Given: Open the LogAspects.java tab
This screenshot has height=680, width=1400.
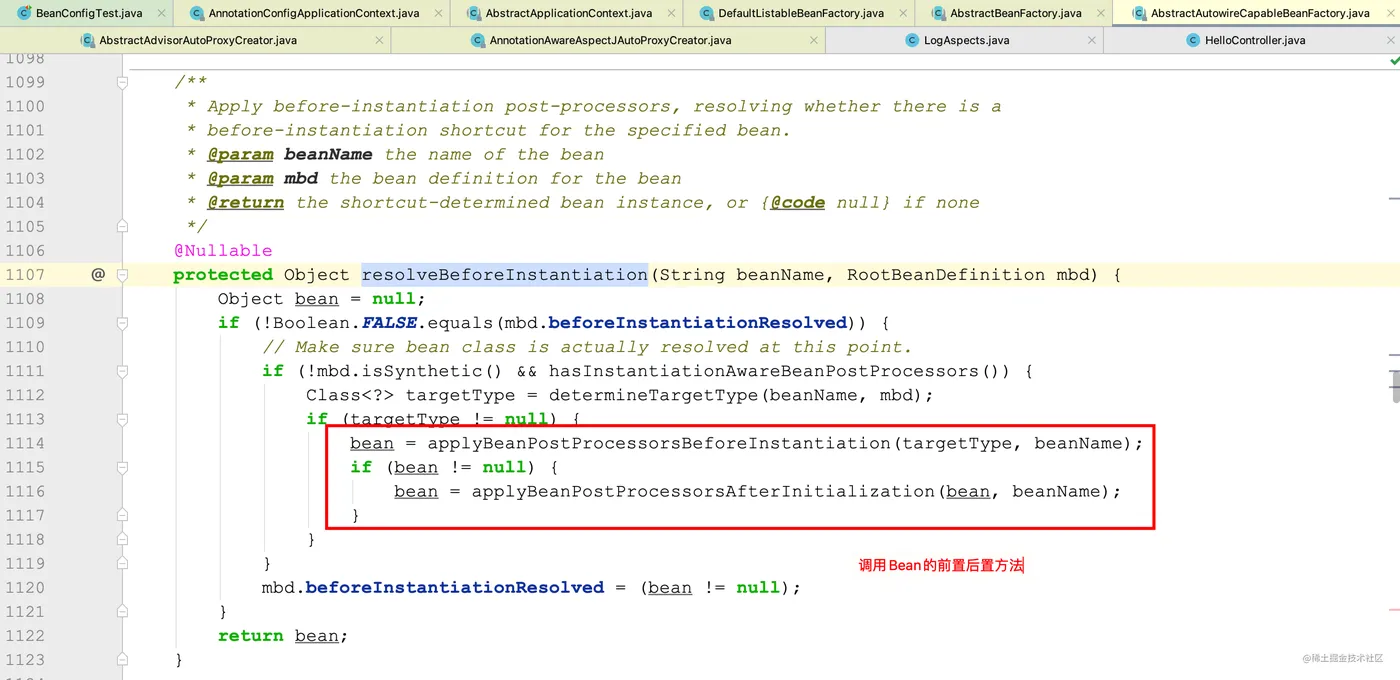Looking at the screenshot, I should [964, 41].
